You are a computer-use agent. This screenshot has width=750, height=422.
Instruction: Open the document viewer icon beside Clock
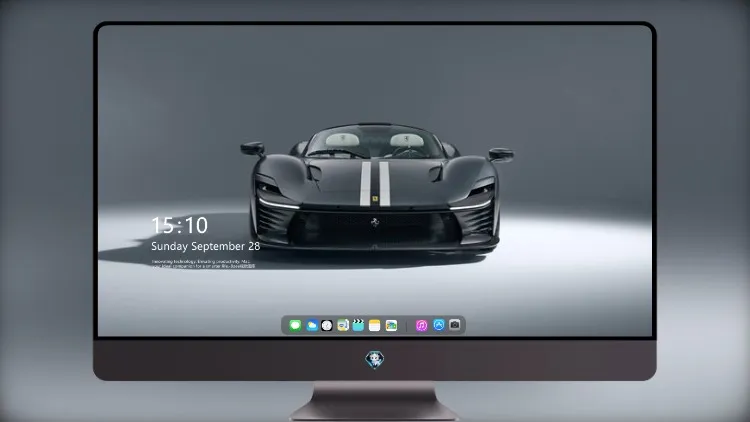(343, 325)
